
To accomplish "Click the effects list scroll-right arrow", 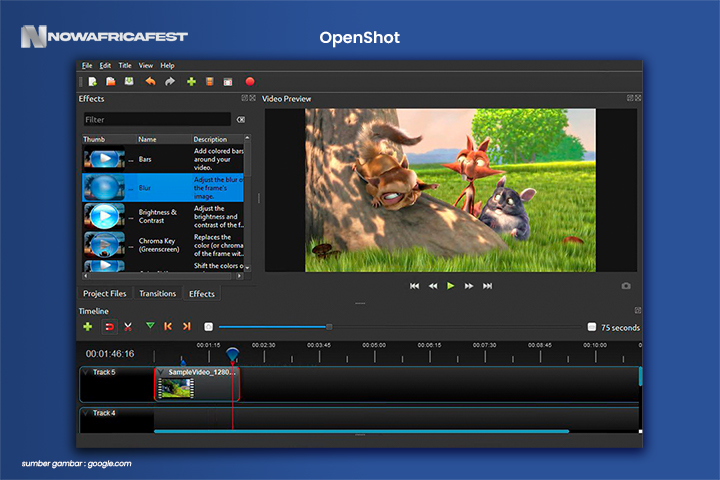I will click(x=239, y=276).
